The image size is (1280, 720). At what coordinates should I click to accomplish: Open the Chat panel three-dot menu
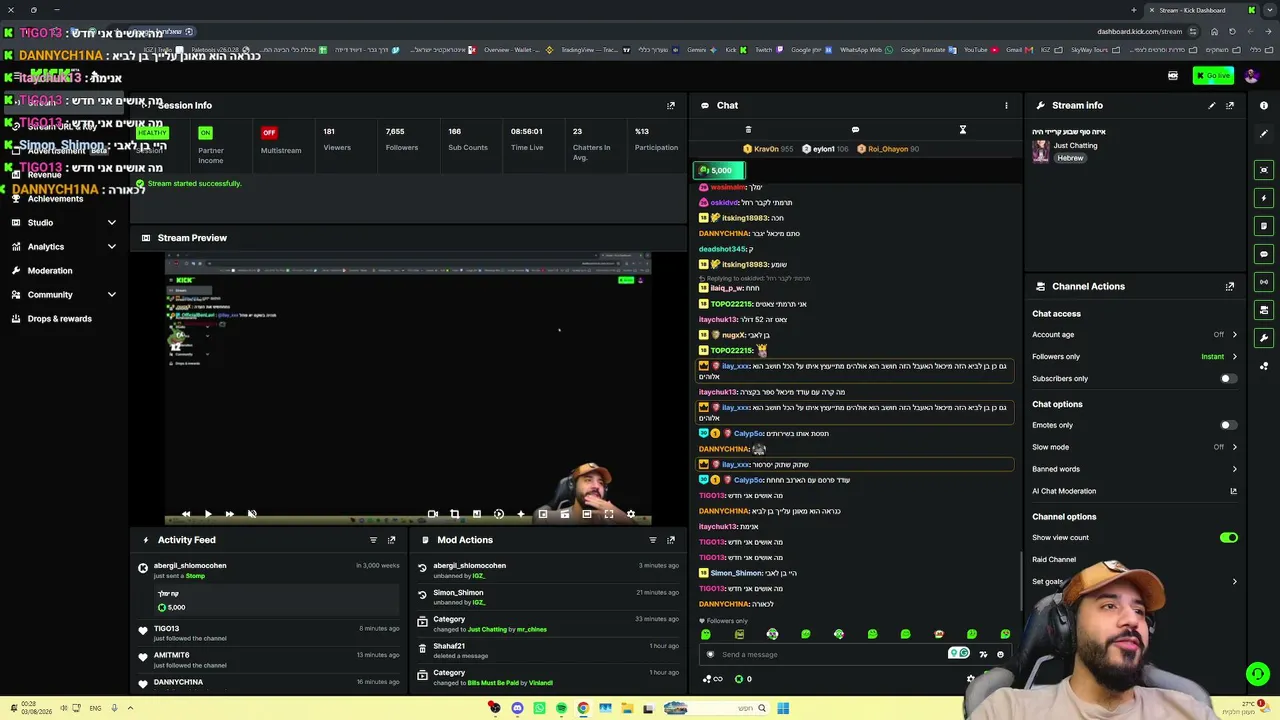1006,105
